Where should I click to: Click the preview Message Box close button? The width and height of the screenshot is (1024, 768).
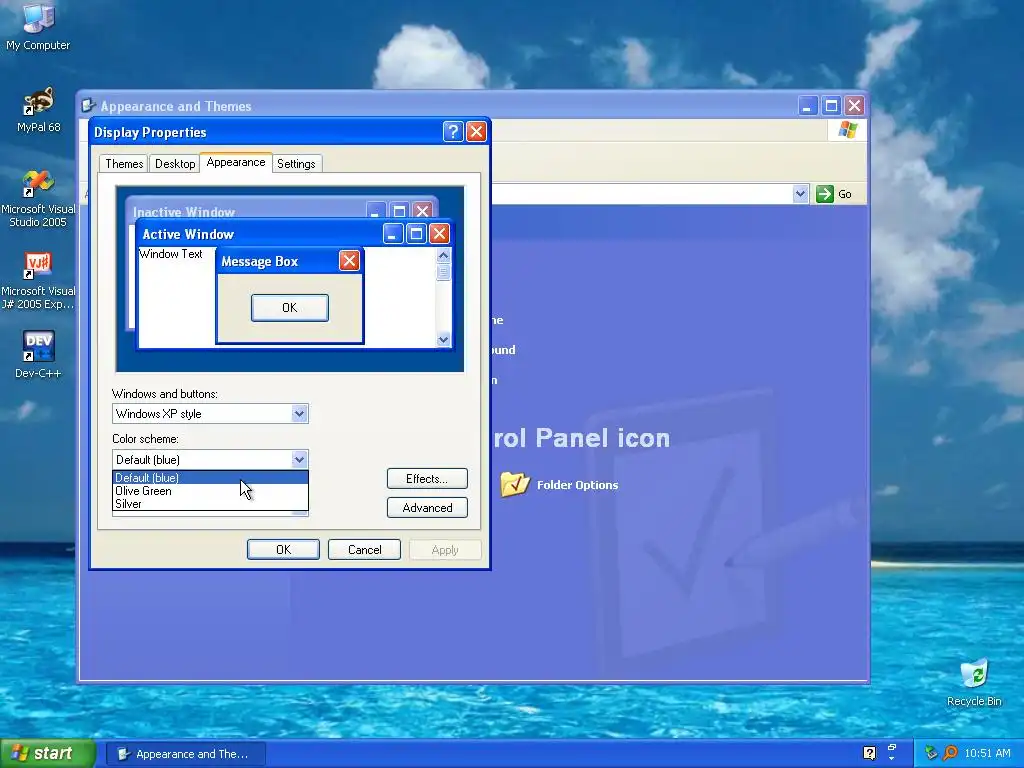(349, 261)
